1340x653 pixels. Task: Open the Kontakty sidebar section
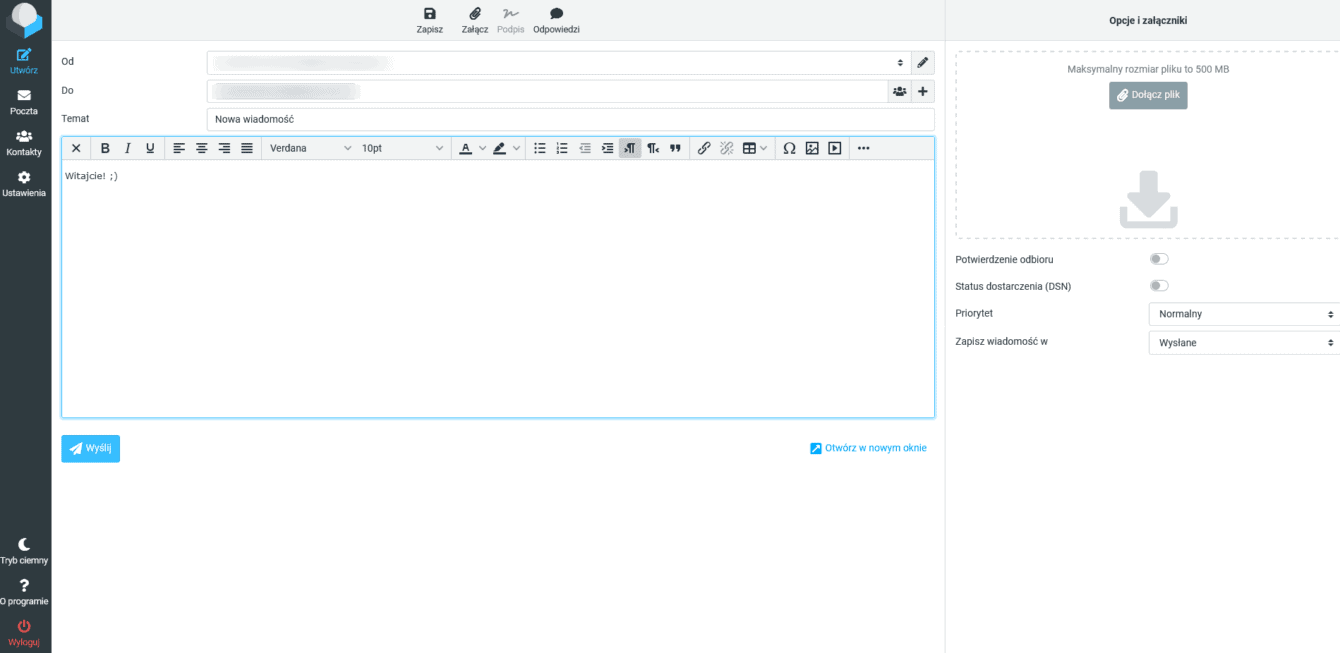click(23, 144)
